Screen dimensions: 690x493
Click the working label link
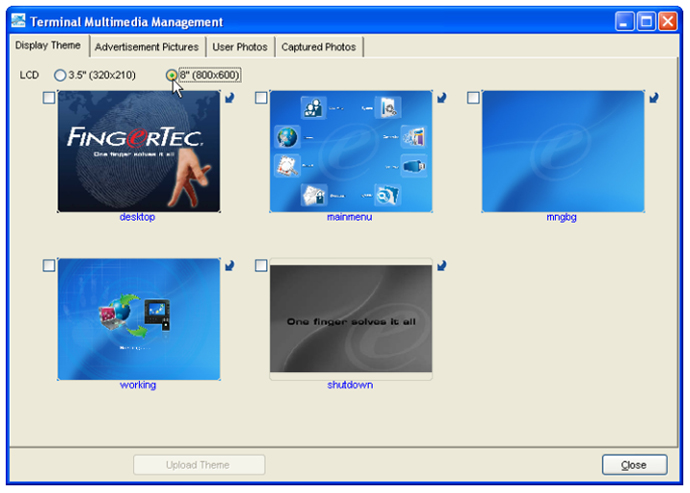[x=138, y=385]
